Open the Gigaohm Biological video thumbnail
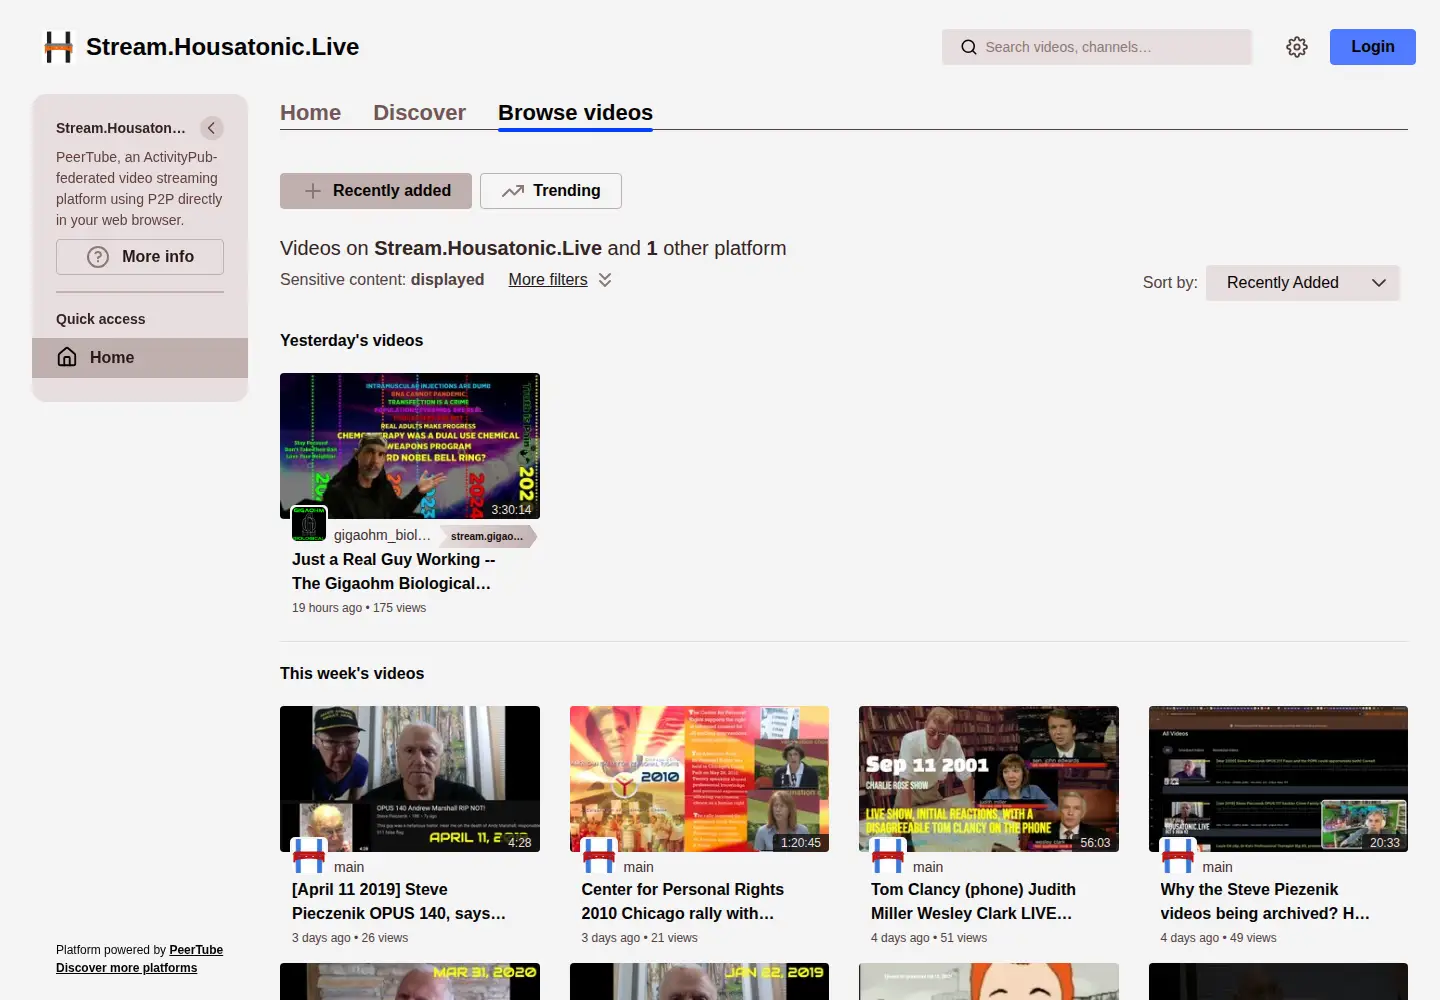The height and width of the screenshot is (1000, 1440). tap(410, 446)
